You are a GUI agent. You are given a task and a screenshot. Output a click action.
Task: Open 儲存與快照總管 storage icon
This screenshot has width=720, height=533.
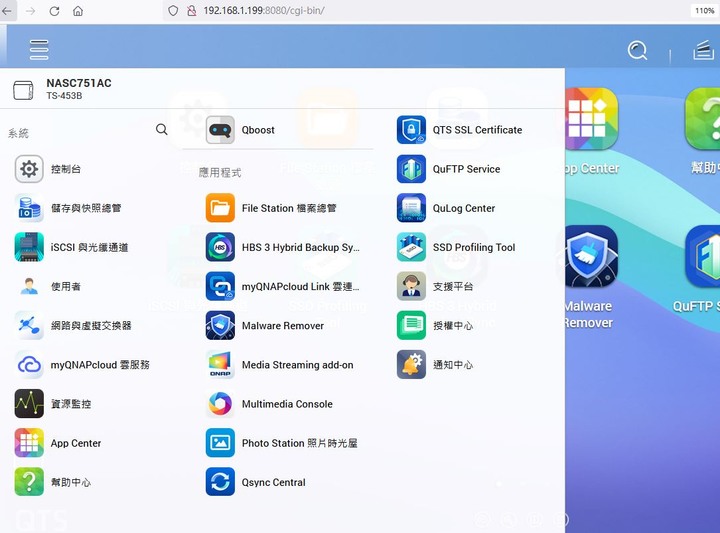pos(29,208)
